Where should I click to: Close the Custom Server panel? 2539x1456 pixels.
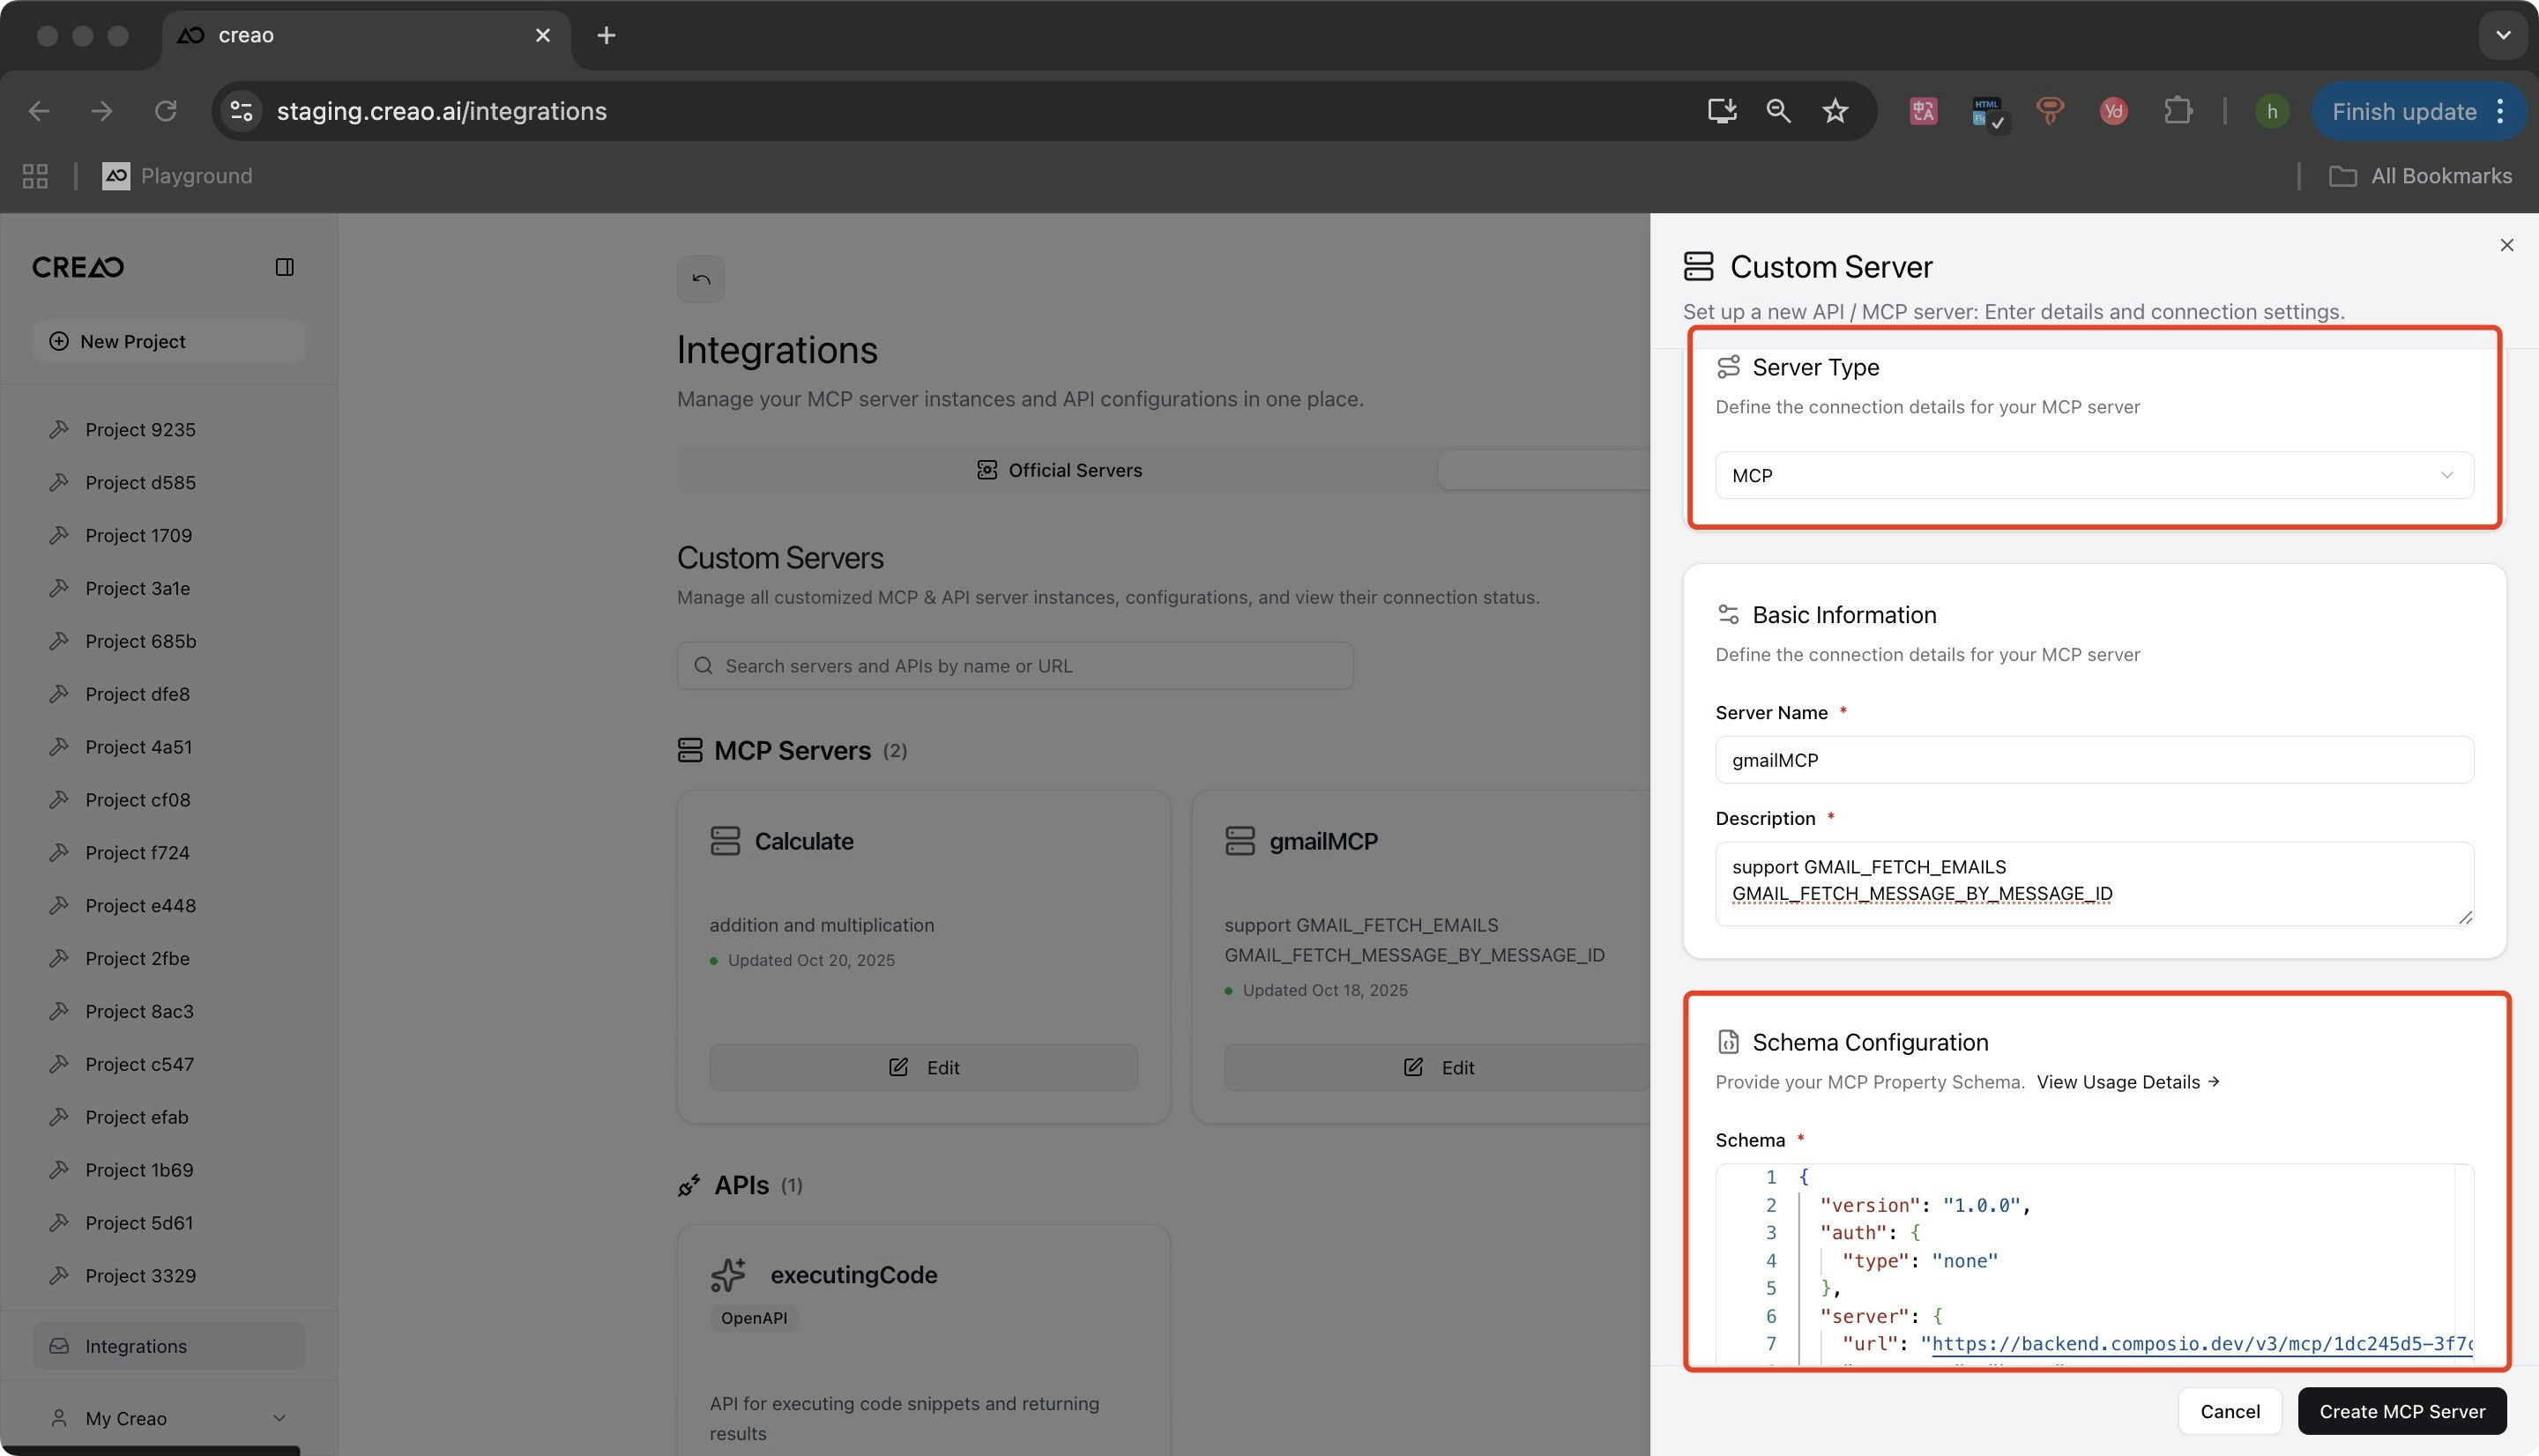[x=2506, y=245]
